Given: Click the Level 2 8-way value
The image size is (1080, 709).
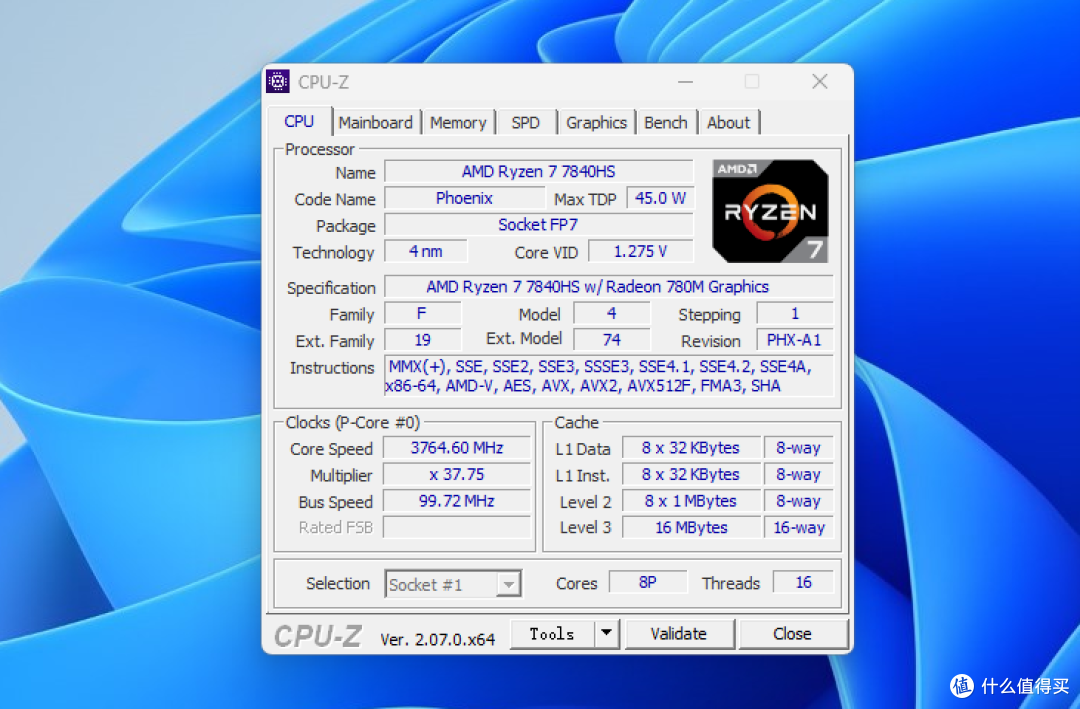Looking at the screenshot, I should [x=798, y=501].
